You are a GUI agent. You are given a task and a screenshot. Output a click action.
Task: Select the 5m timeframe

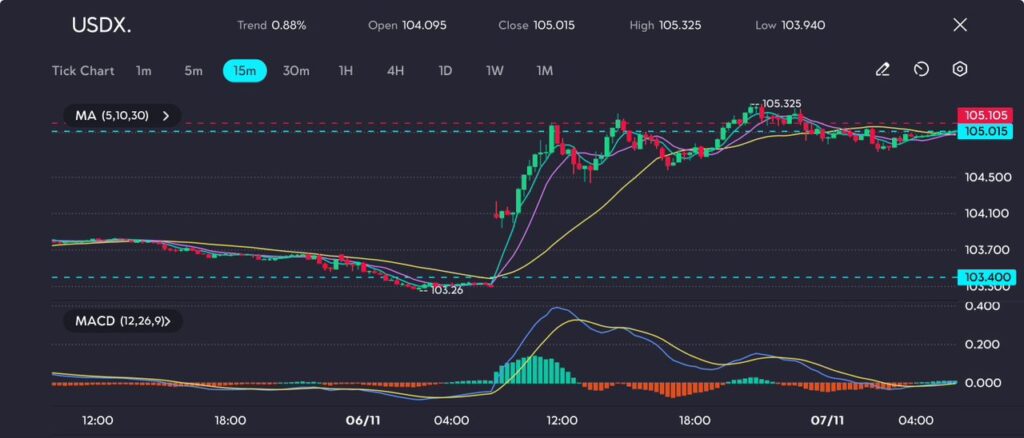pos(193,71)
